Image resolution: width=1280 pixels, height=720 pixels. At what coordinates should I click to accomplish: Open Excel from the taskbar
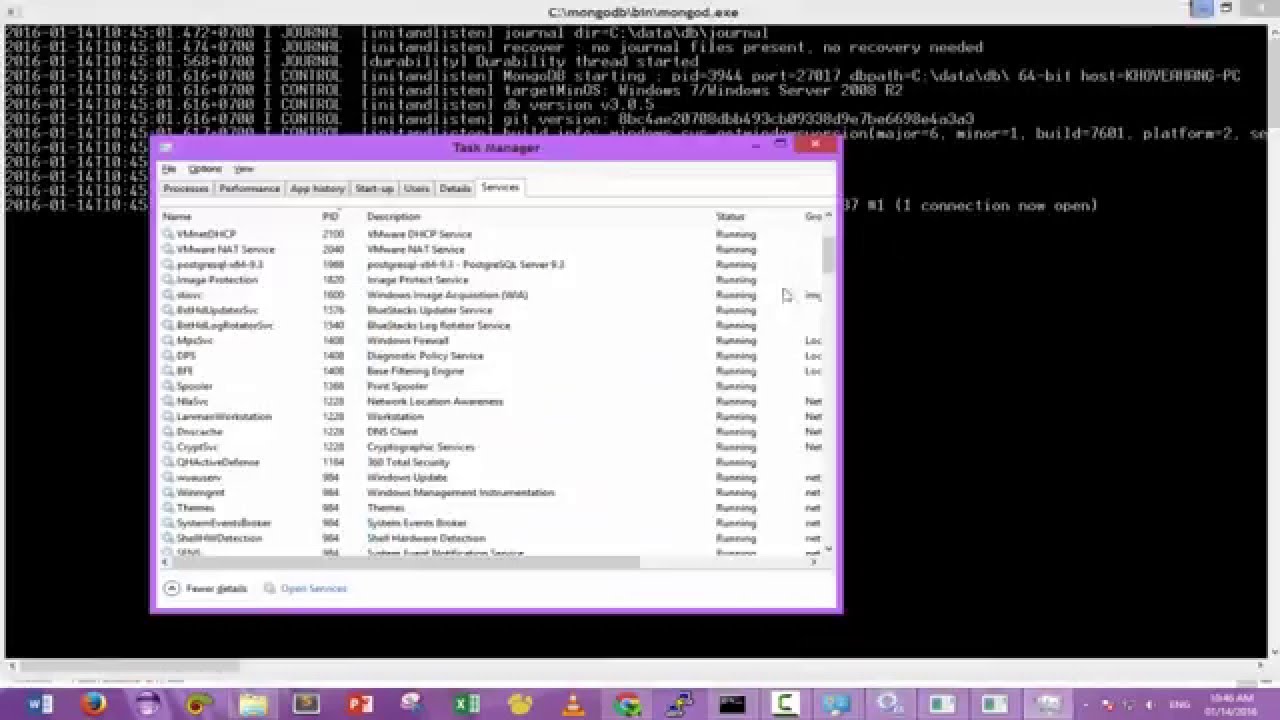[x=466, y=704]
